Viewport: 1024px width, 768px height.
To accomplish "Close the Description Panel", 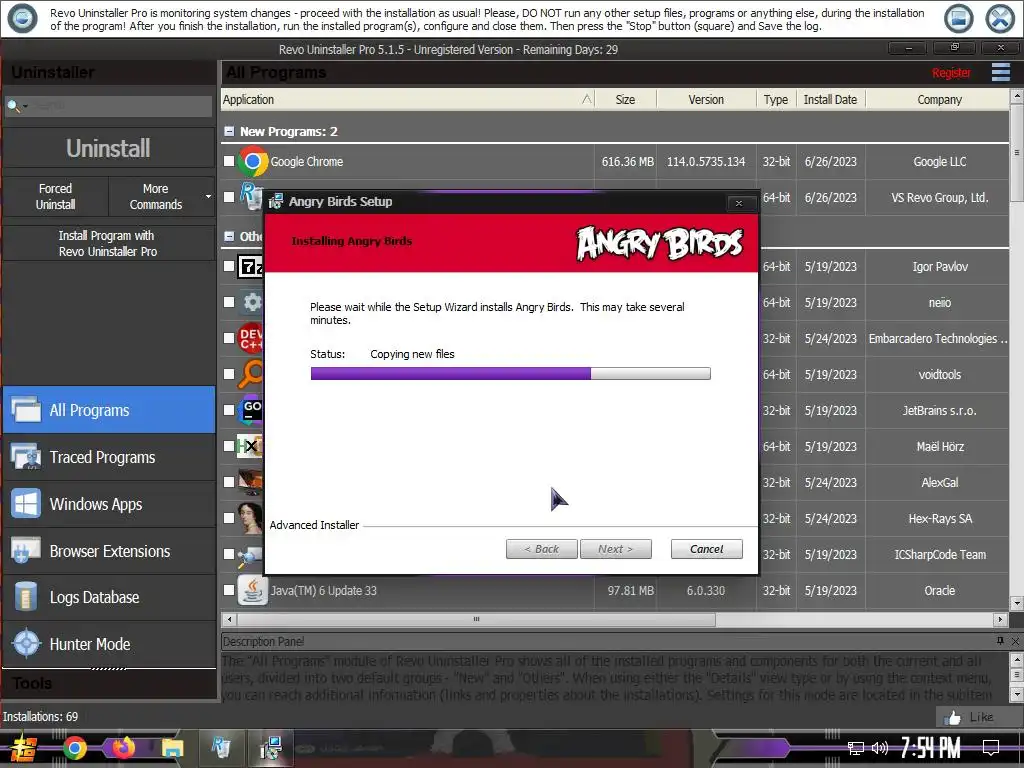I will (1016, 641).
